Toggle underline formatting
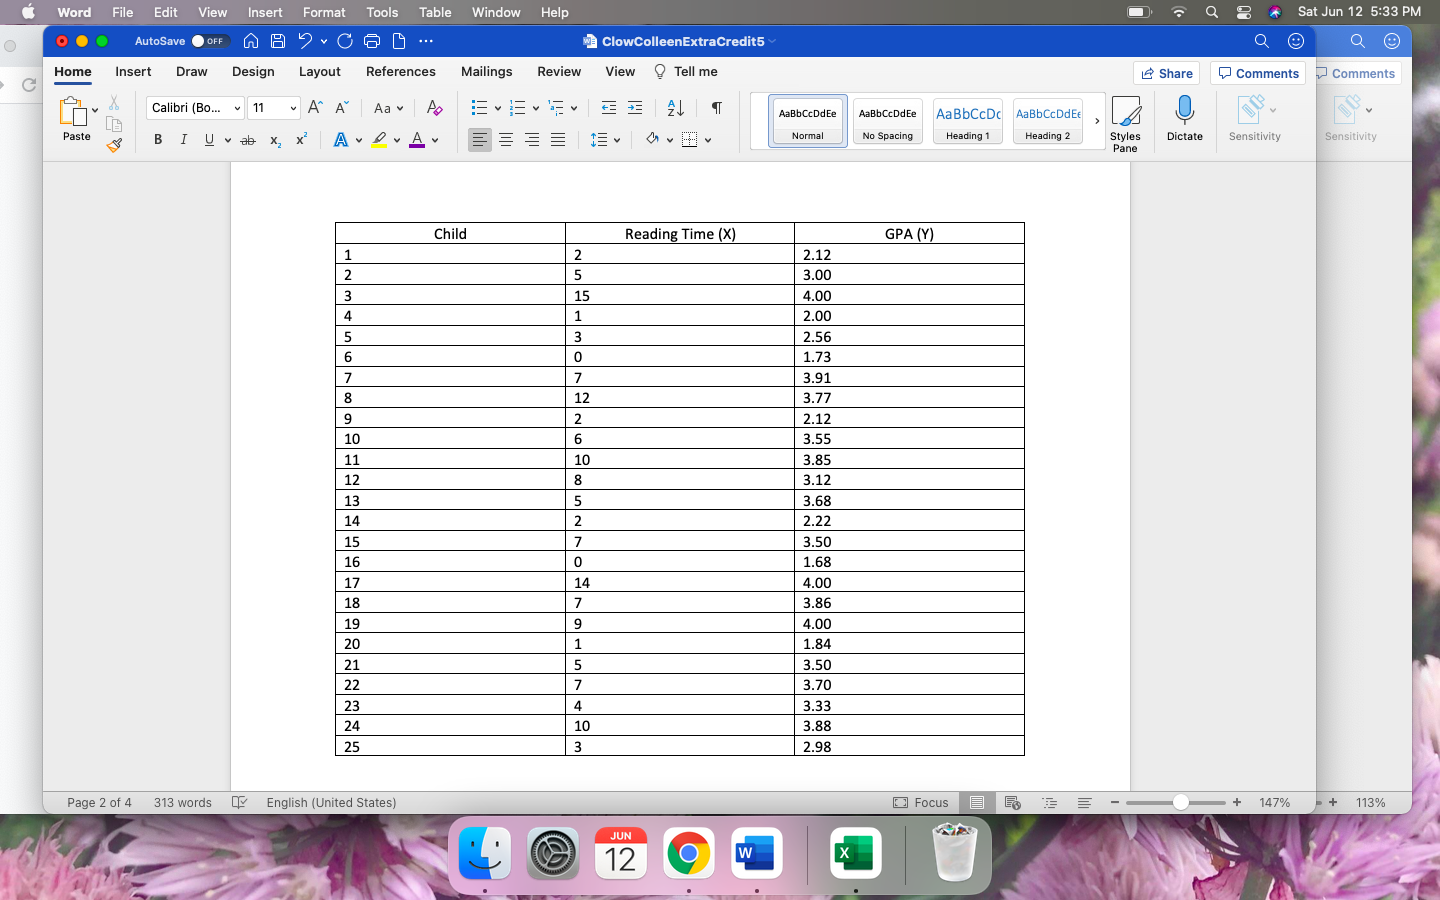This screenshot has width=1440, height=900. coord(209,140)
